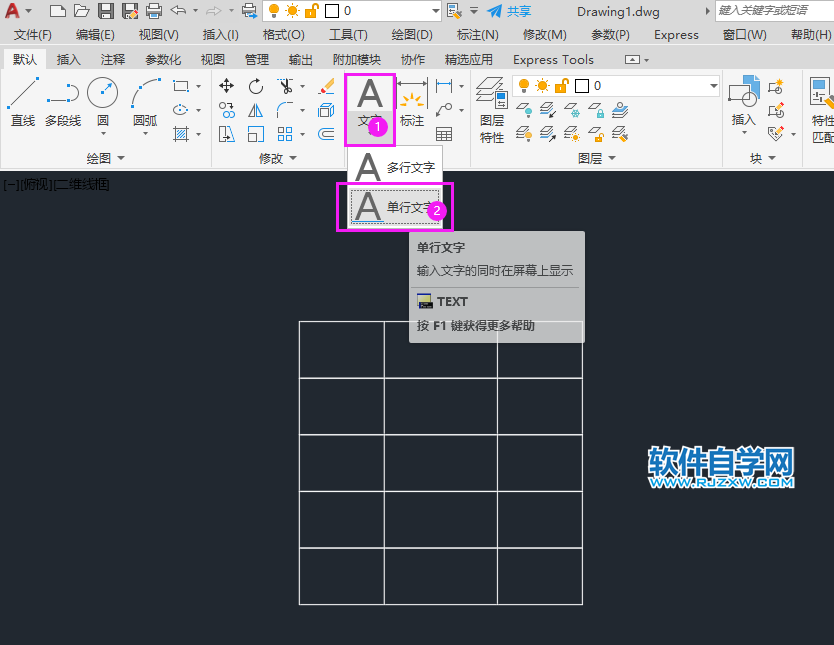
Task: Open the 格式(O) menu
Action: tap(283, 35)
